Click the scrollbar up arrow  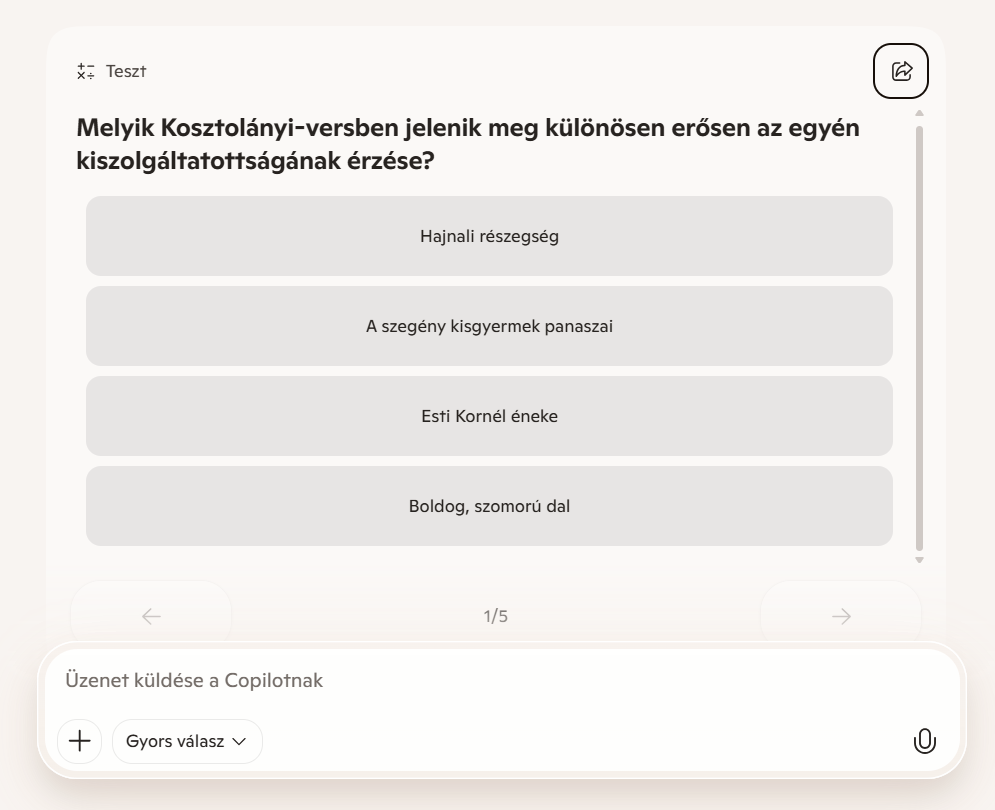tap(919, 113)
